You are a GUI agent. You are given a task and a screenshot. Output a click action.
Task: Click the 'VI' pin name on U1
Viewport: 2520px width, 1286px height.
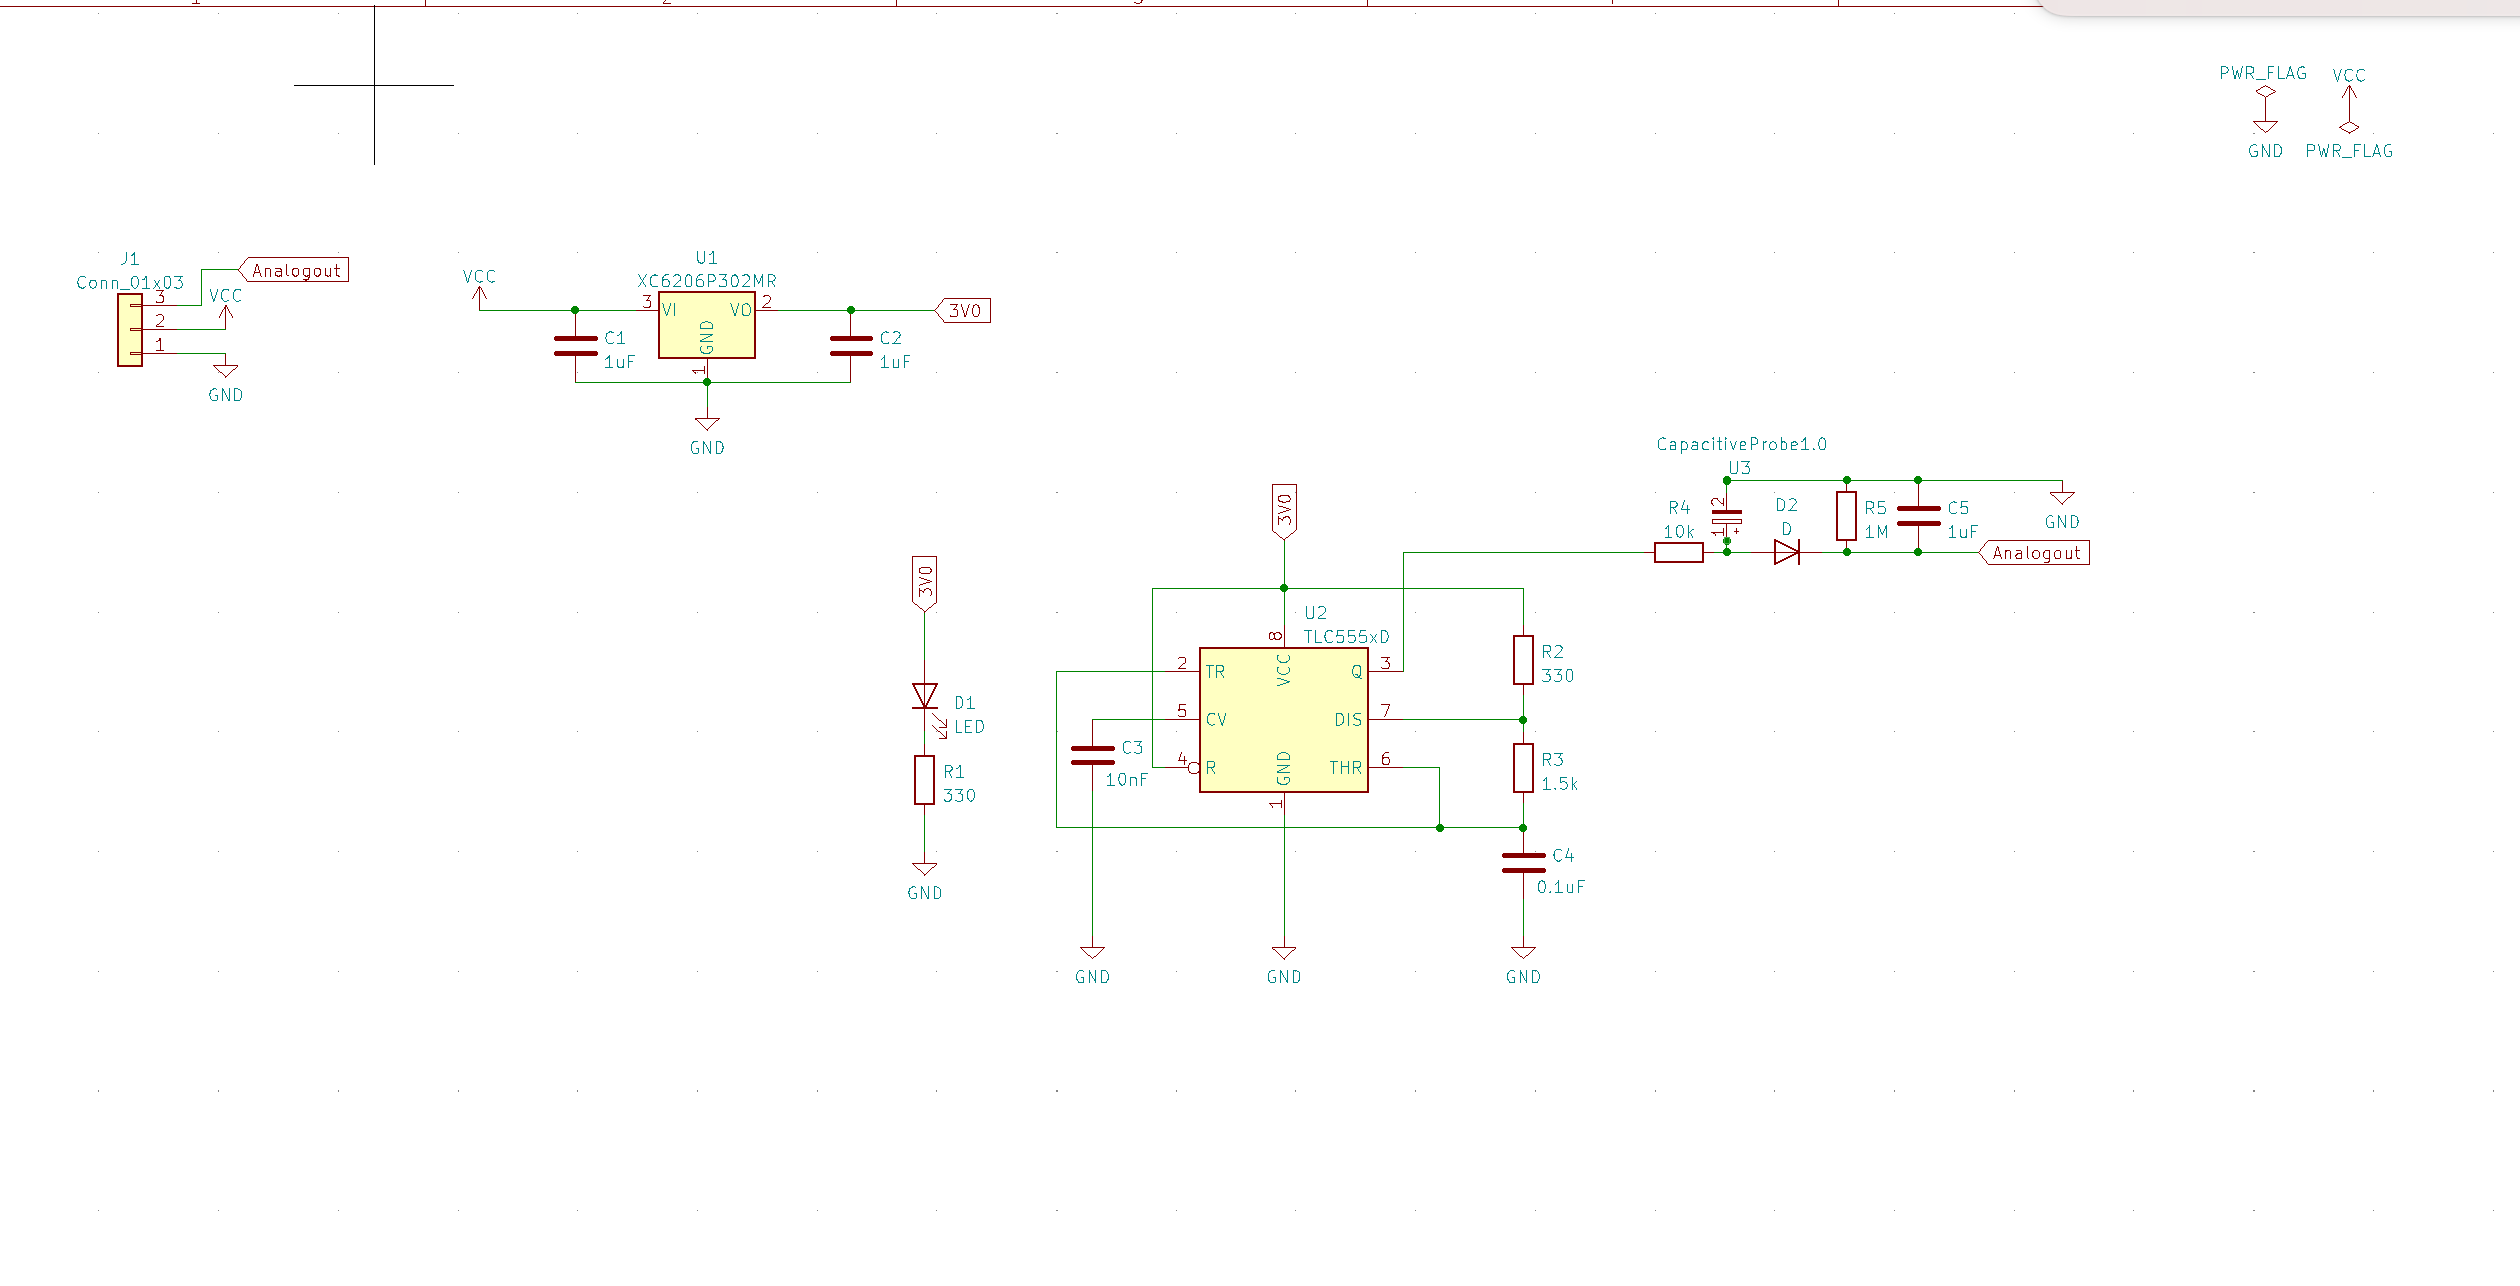[669, 310]
